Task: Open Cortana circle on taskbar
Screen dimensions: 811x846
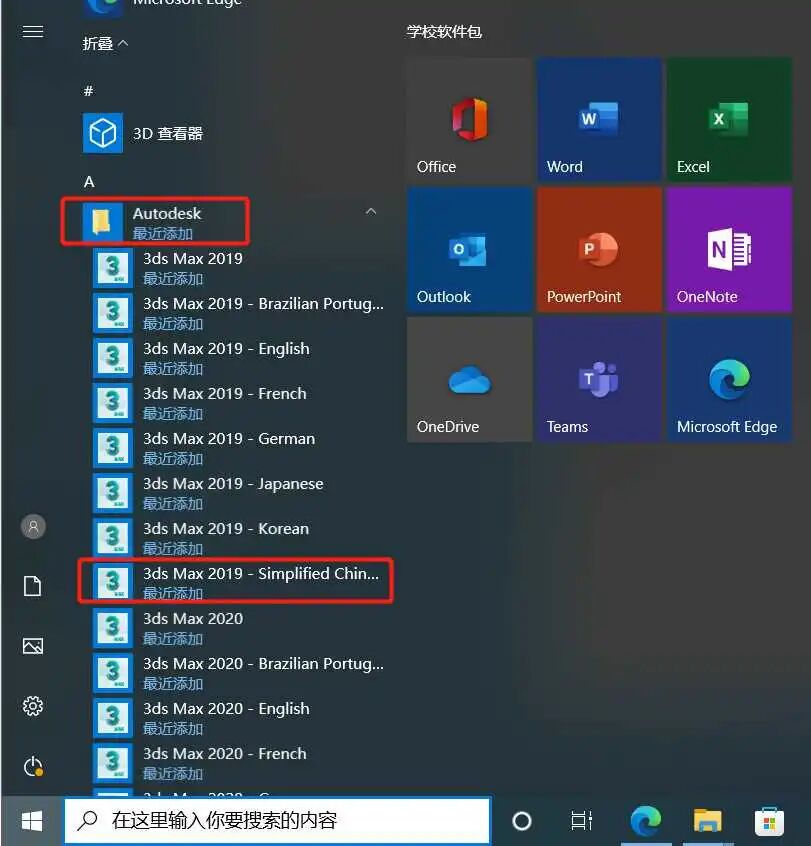Action: click(x=521, y=821)
